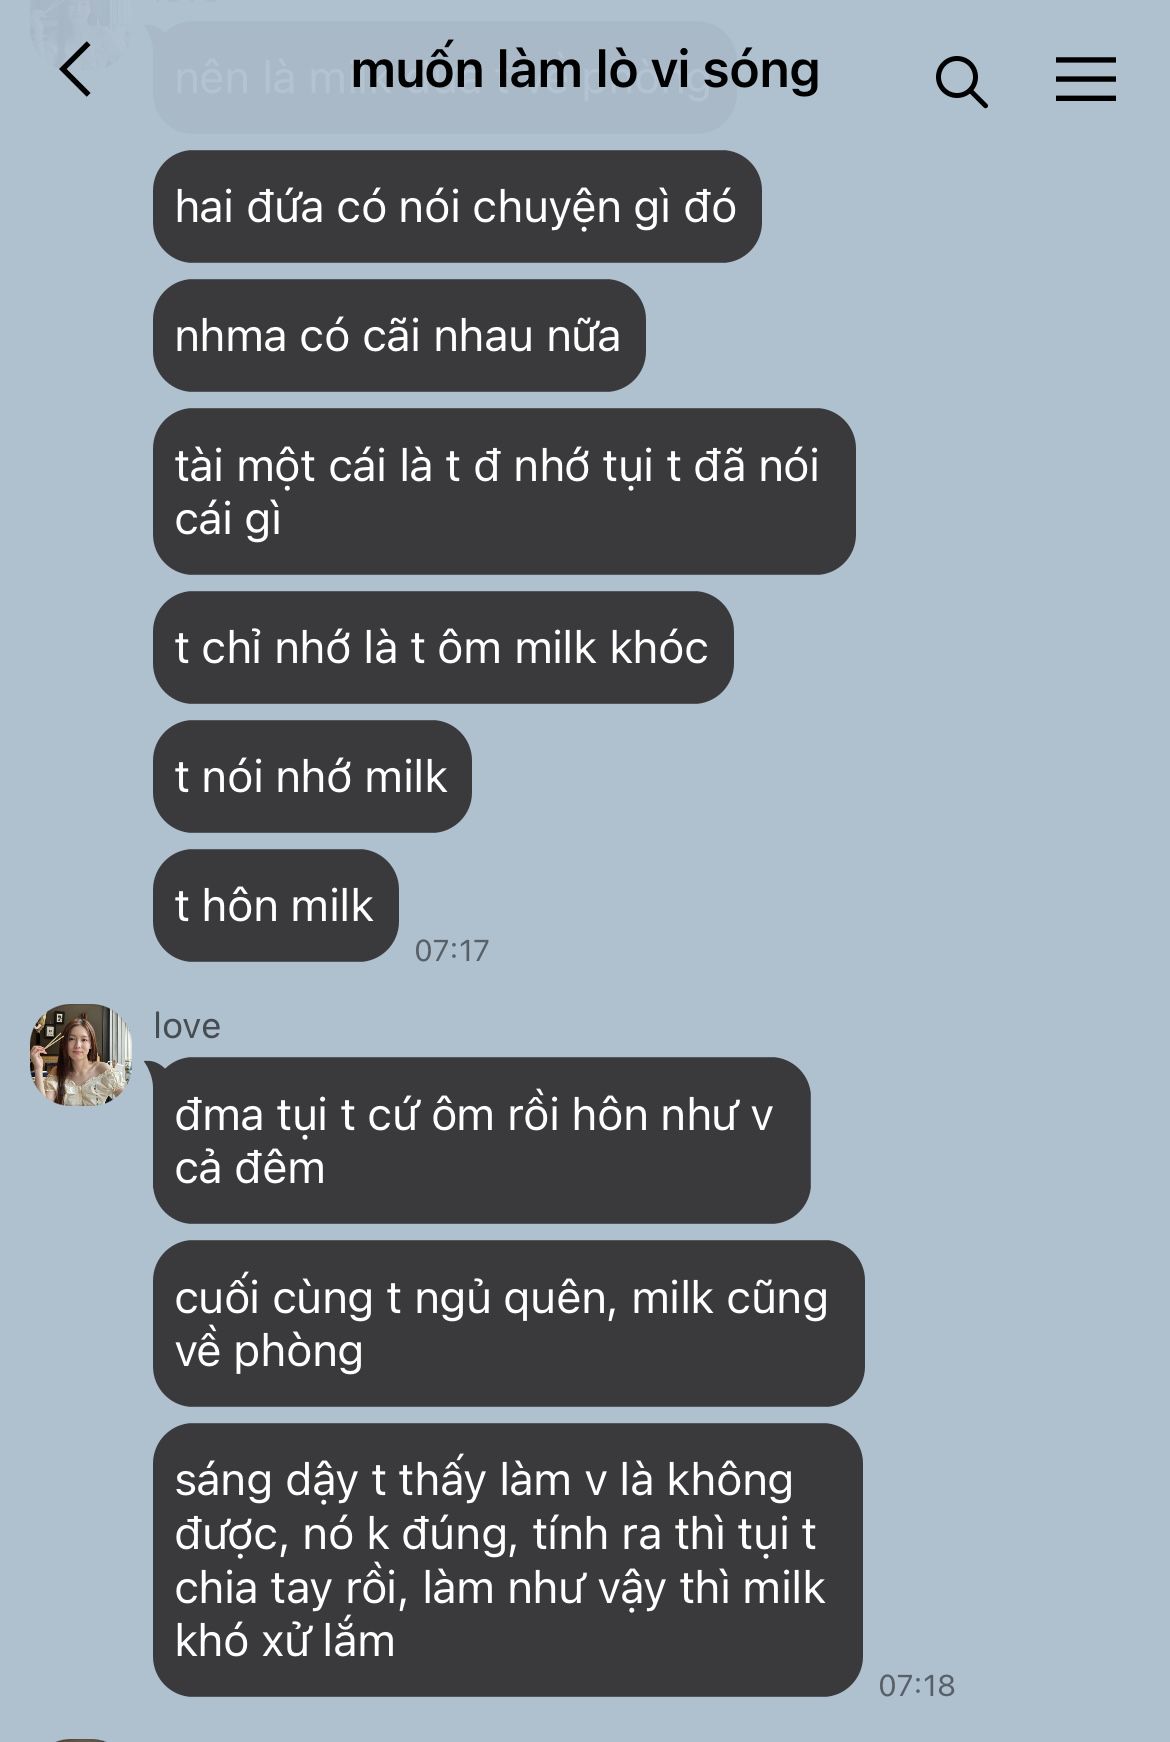Select message 'đma tụi t cứ ôm rồi hôn'
1170x1742 pixels.
(481, 1141)
